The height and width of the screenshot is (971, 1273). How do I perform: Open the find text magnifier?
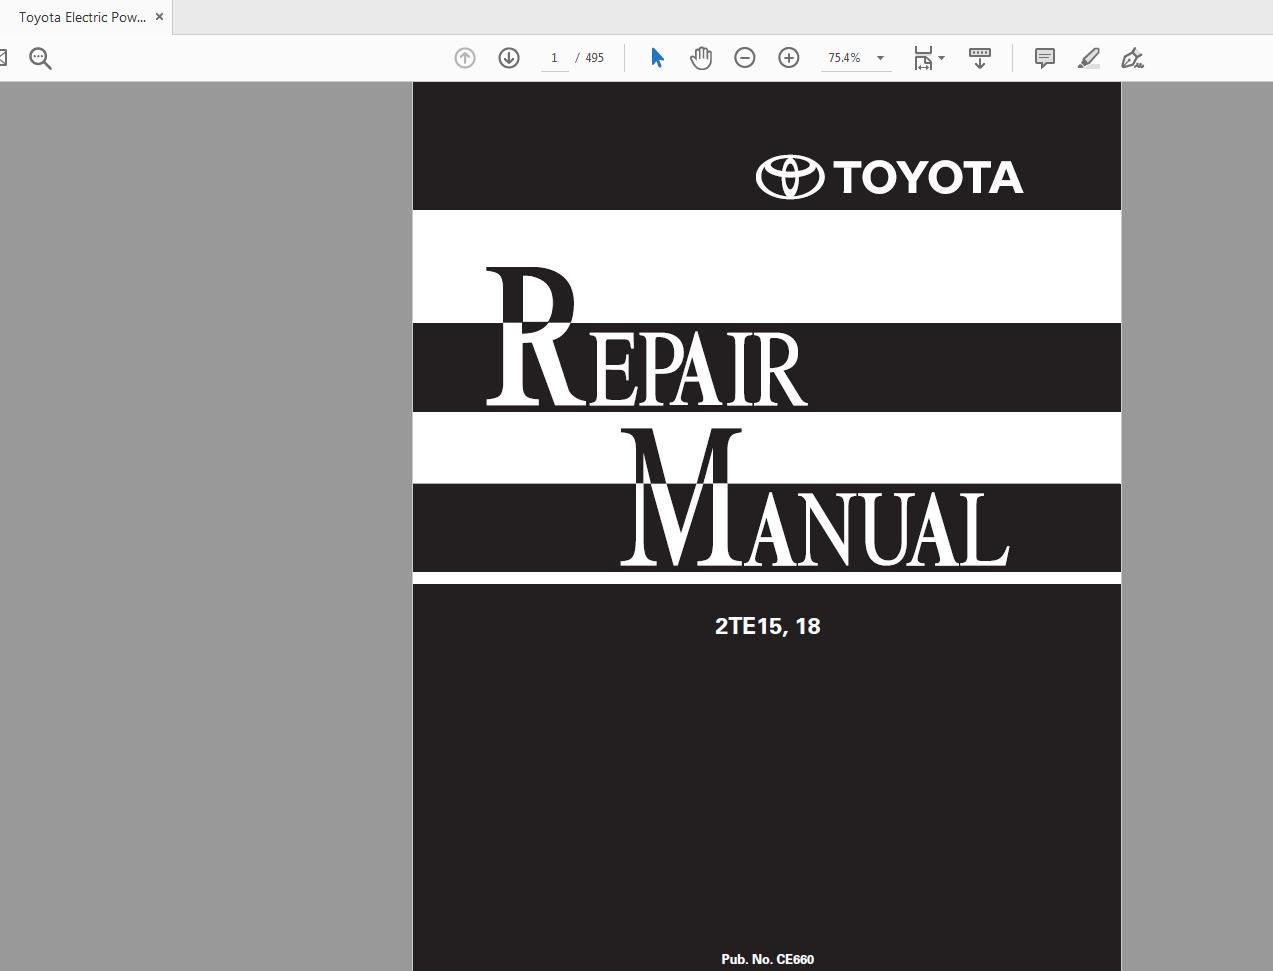tap(41, 58)
